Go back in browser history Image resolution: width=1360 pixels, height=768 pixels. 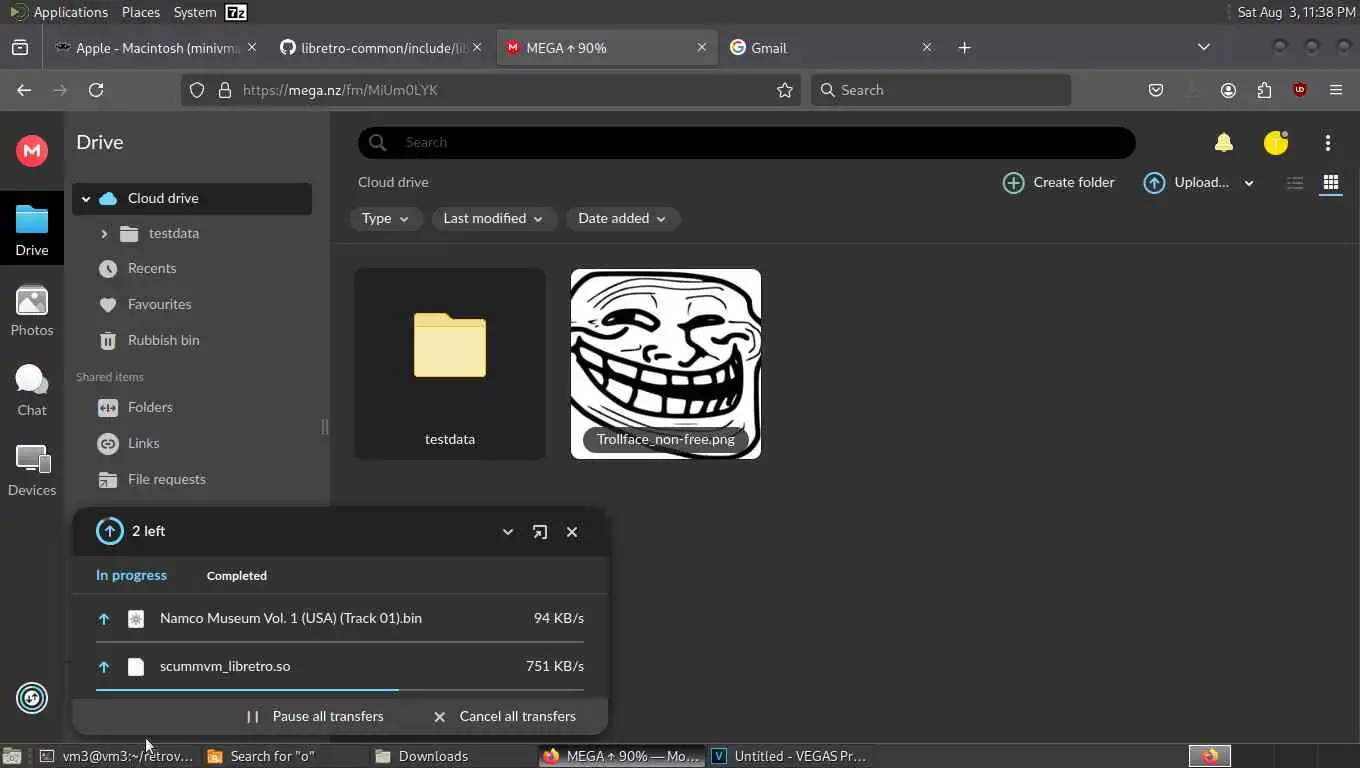tap(24, 90)
